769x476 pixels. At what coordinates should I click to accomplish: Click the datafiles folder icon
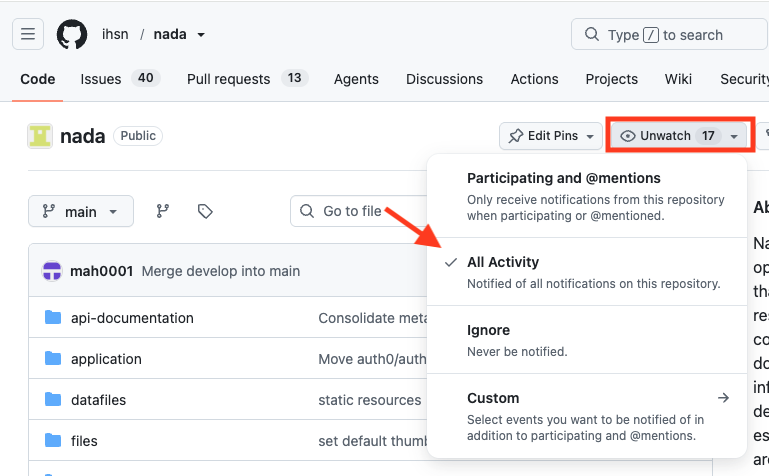(53, 400)
